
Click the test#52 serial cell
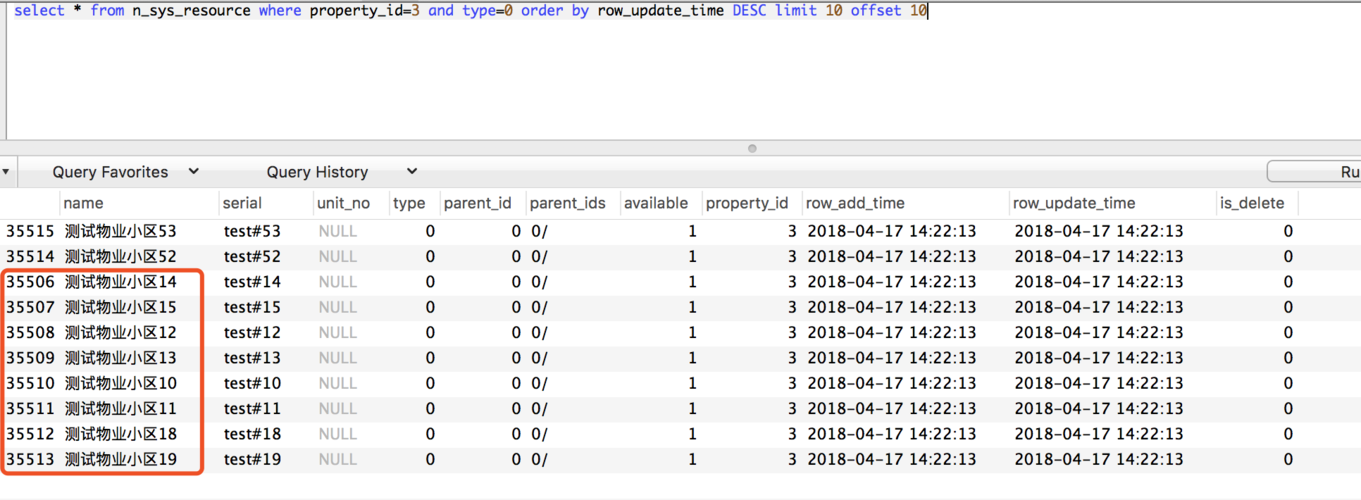click(252, 257)
